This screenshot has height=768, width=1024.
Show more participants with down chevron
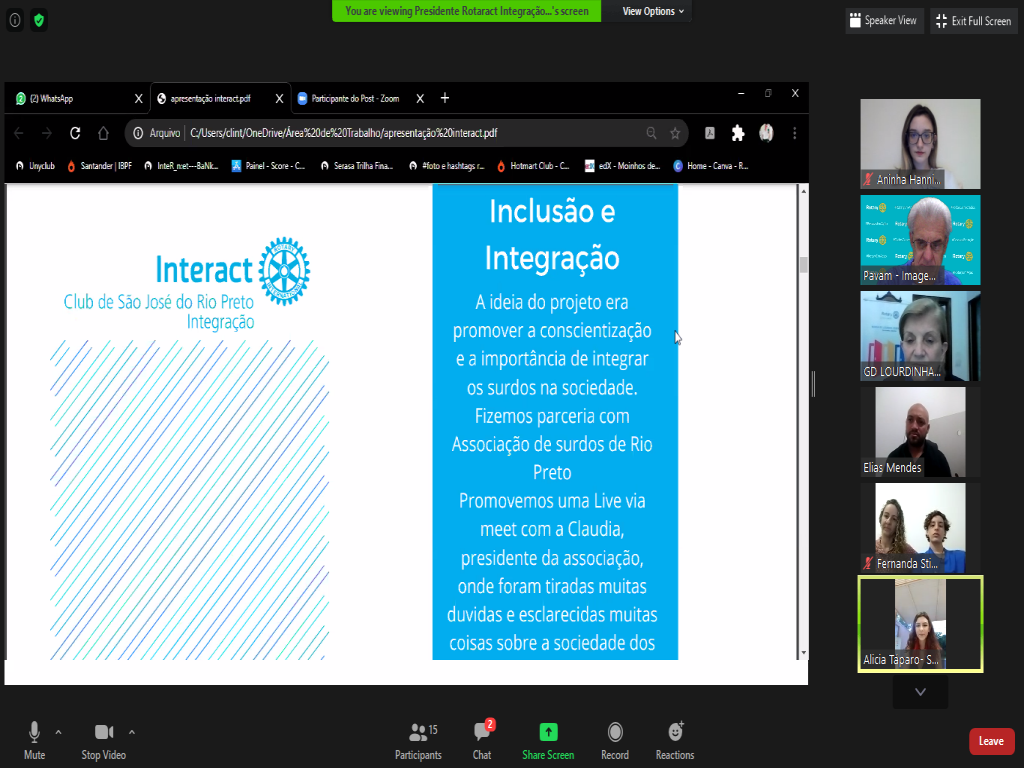click(x=920, y=692)
